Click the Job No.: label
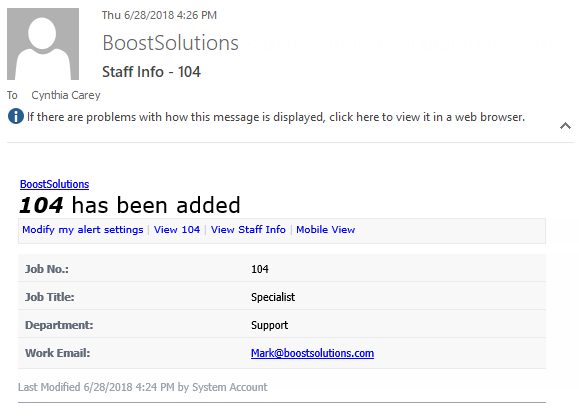This screenshot has height=420, width=579. click(x=47, y=269)
